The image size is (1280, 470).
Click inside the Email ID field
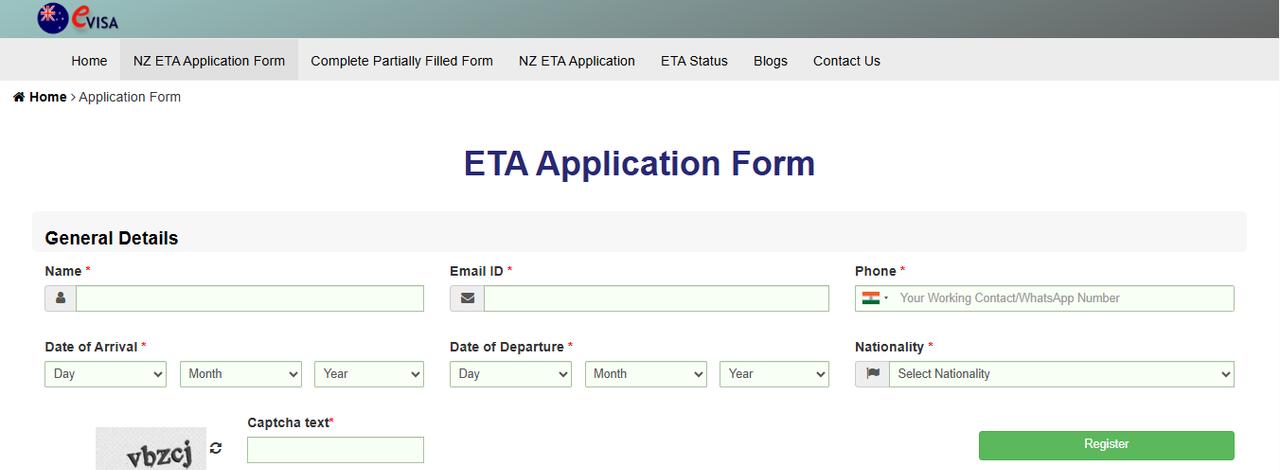656,298
